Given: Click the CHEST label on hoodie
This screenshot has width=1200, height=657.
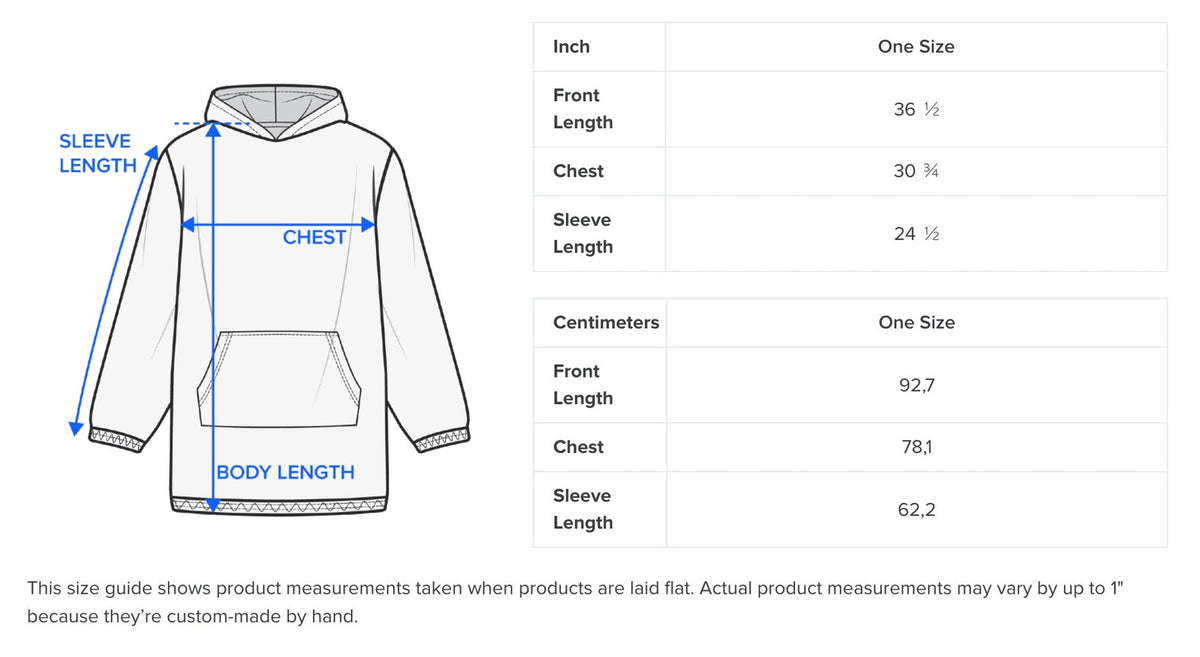Looking at the screenshot, I should [x=314, y=237].
